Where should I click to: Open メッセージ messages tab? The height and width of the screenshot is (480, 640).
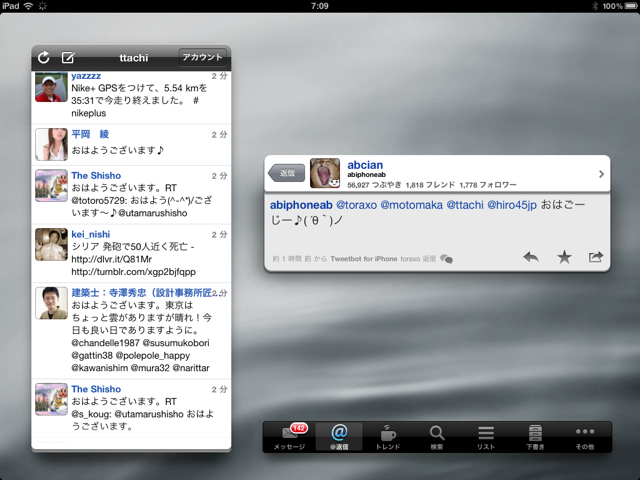click(289, 437)
